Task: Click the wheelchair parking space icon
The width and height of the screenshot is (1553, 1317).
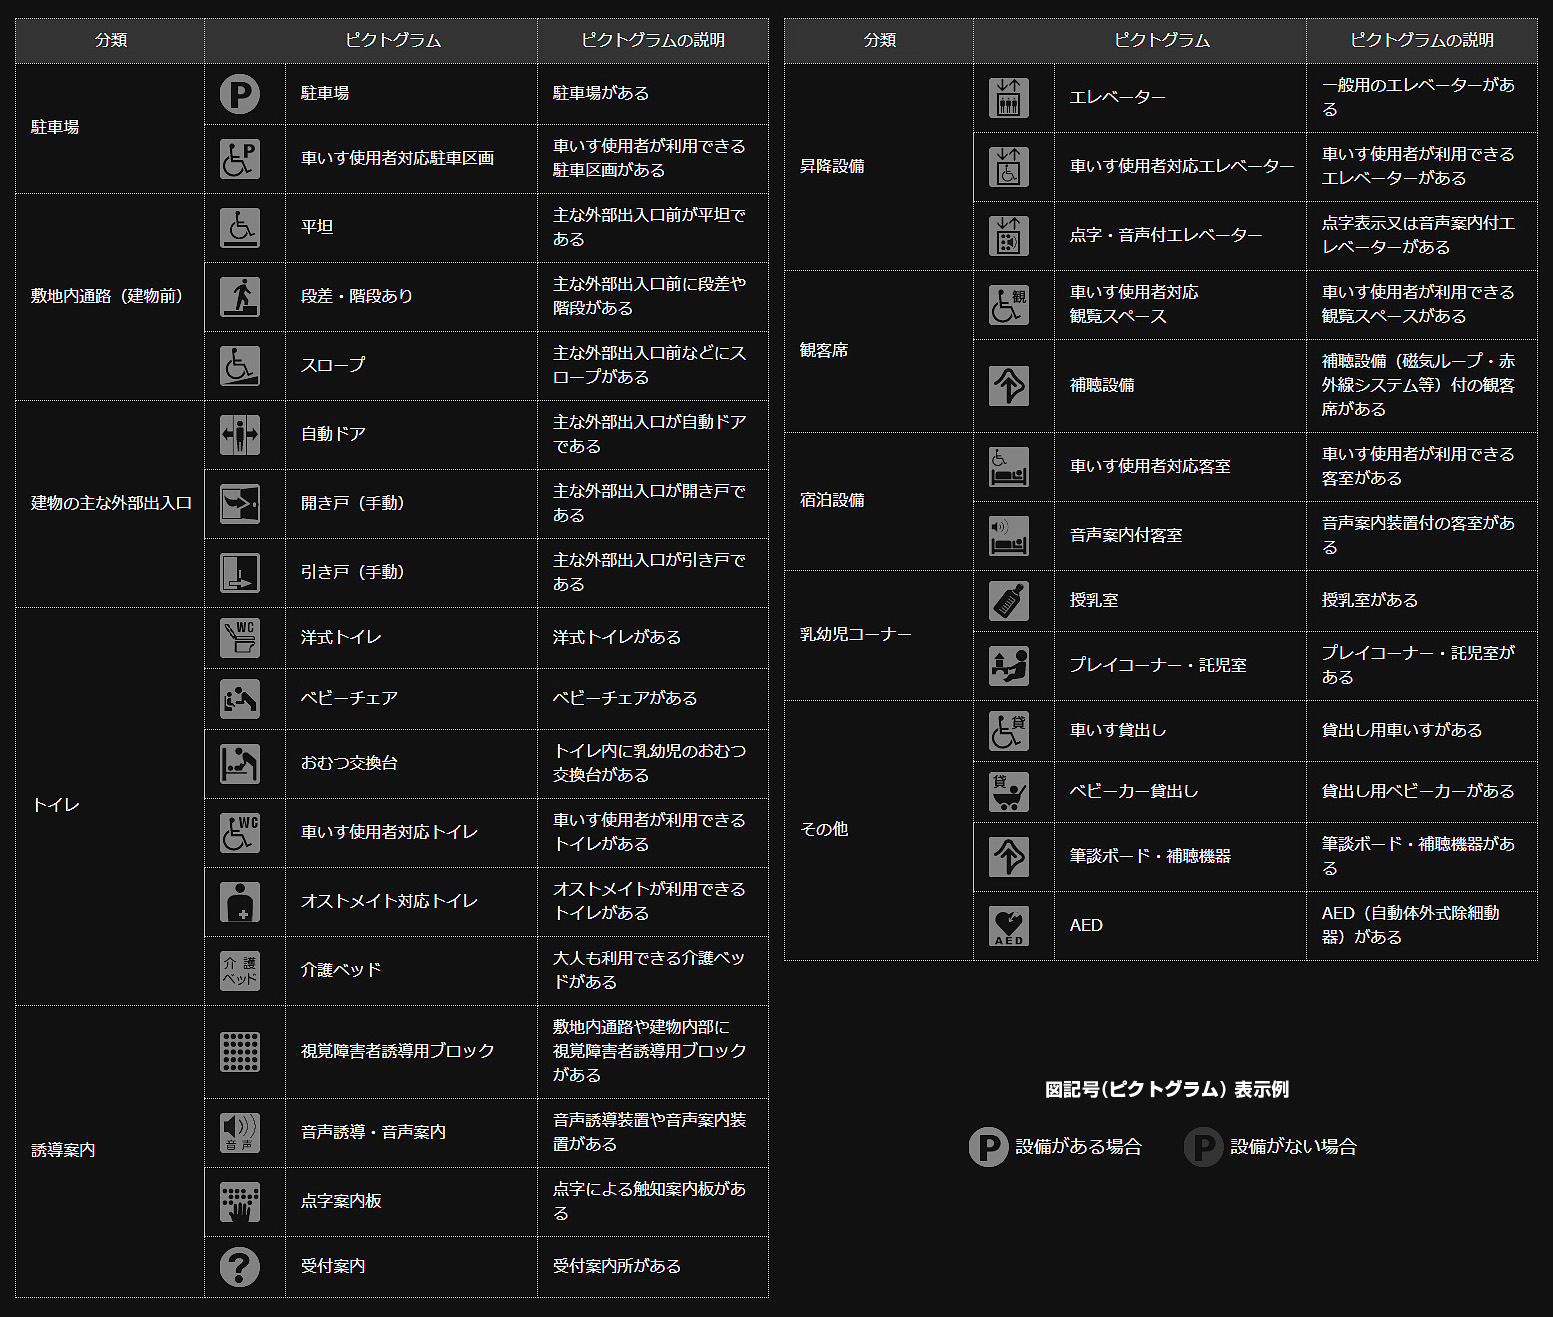Action: pos(240,159)
